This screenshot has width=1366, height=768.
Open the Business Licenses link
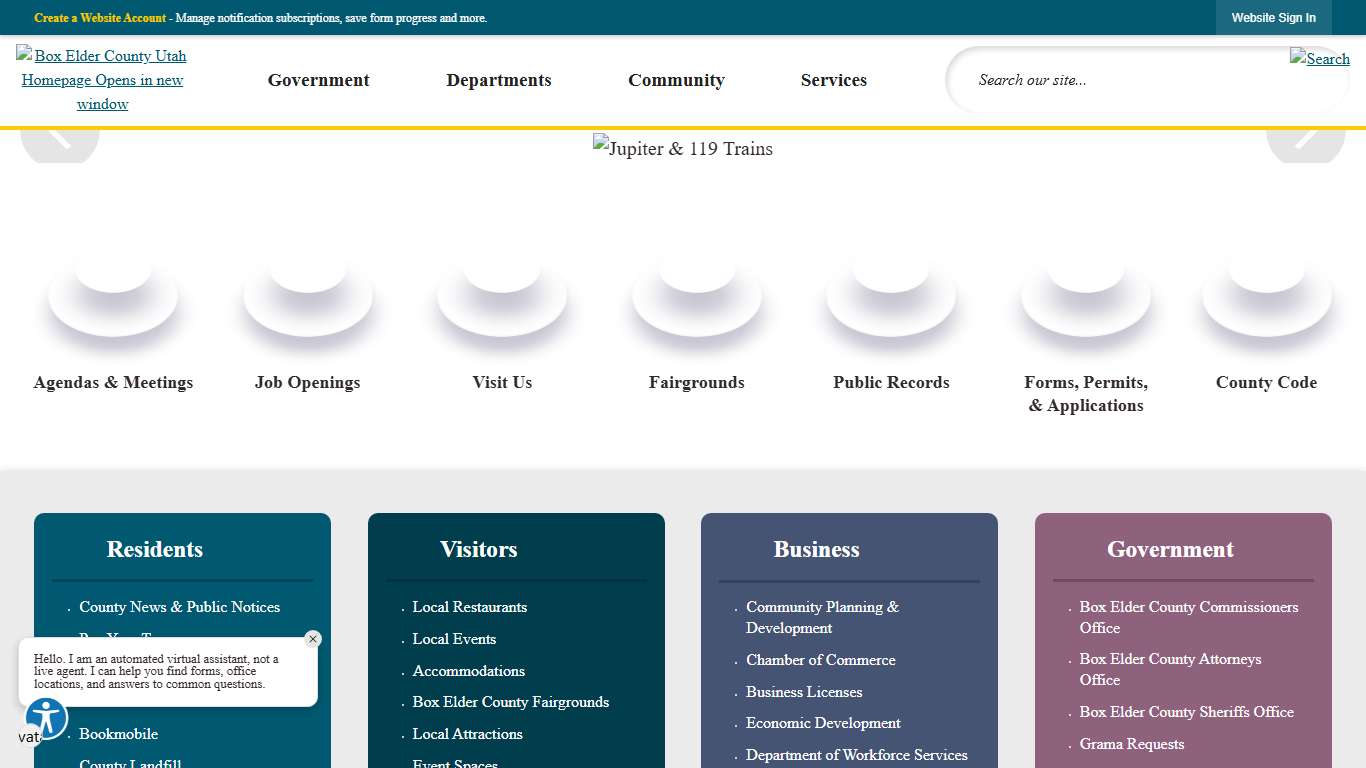(804, 692)
